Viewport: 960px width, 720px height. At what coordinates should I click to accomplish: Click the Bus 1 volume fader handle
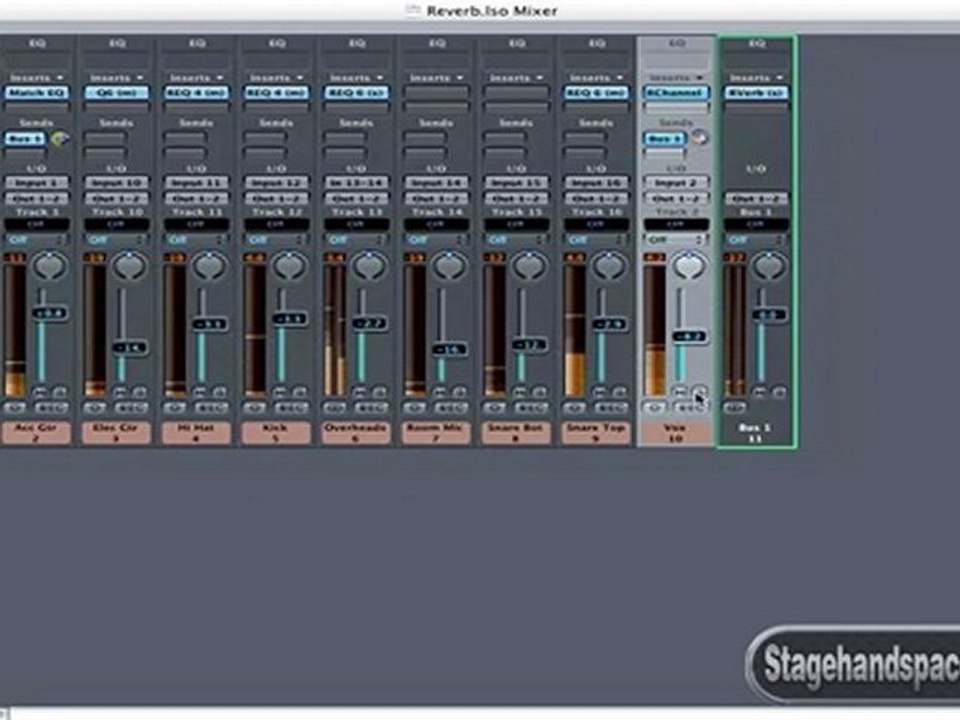[x=769, y=315]
